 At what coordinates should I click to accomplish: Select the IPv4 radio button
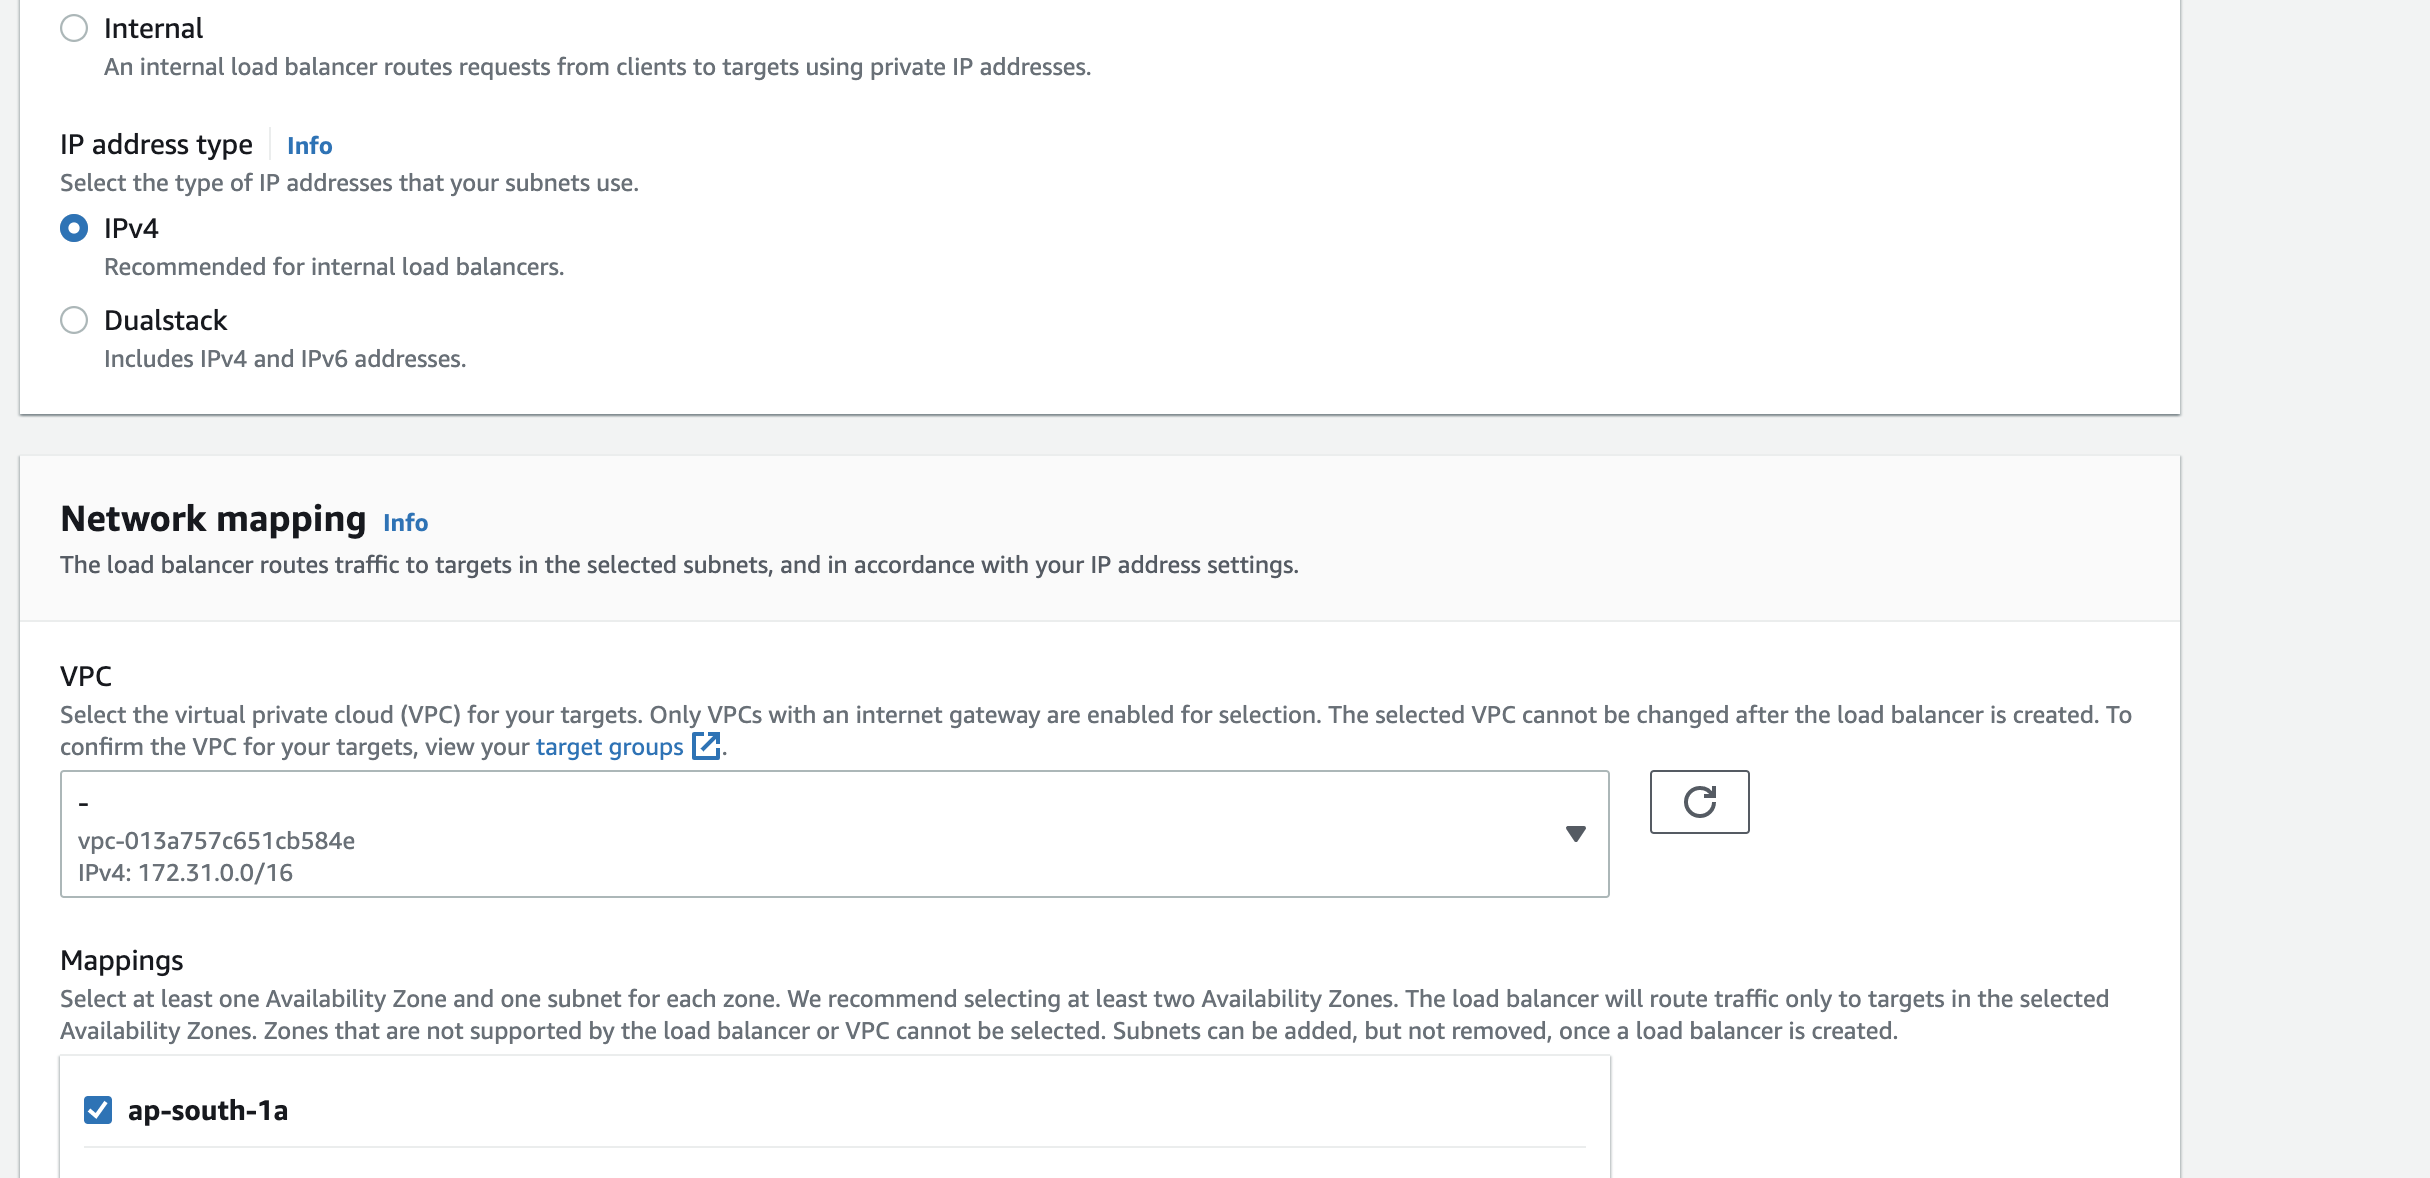coord(75,227)
